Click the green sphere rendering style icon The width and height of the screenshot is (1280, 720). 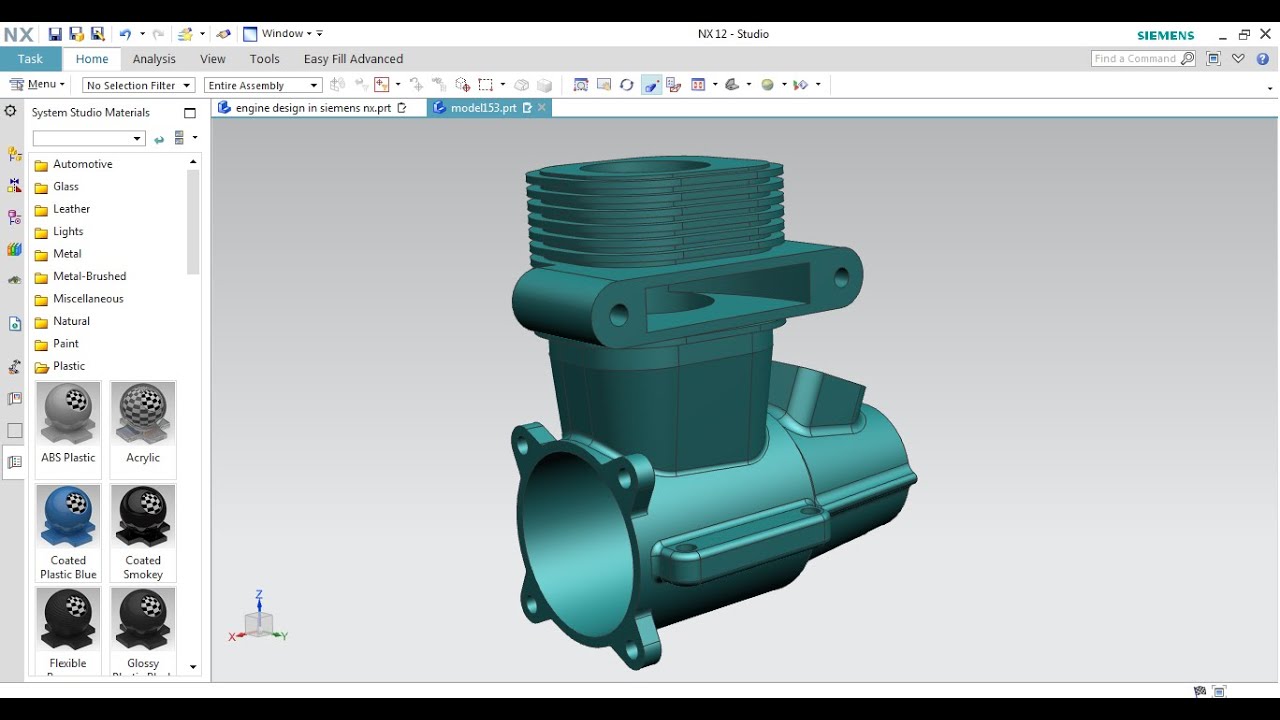[x=768, y=85]
